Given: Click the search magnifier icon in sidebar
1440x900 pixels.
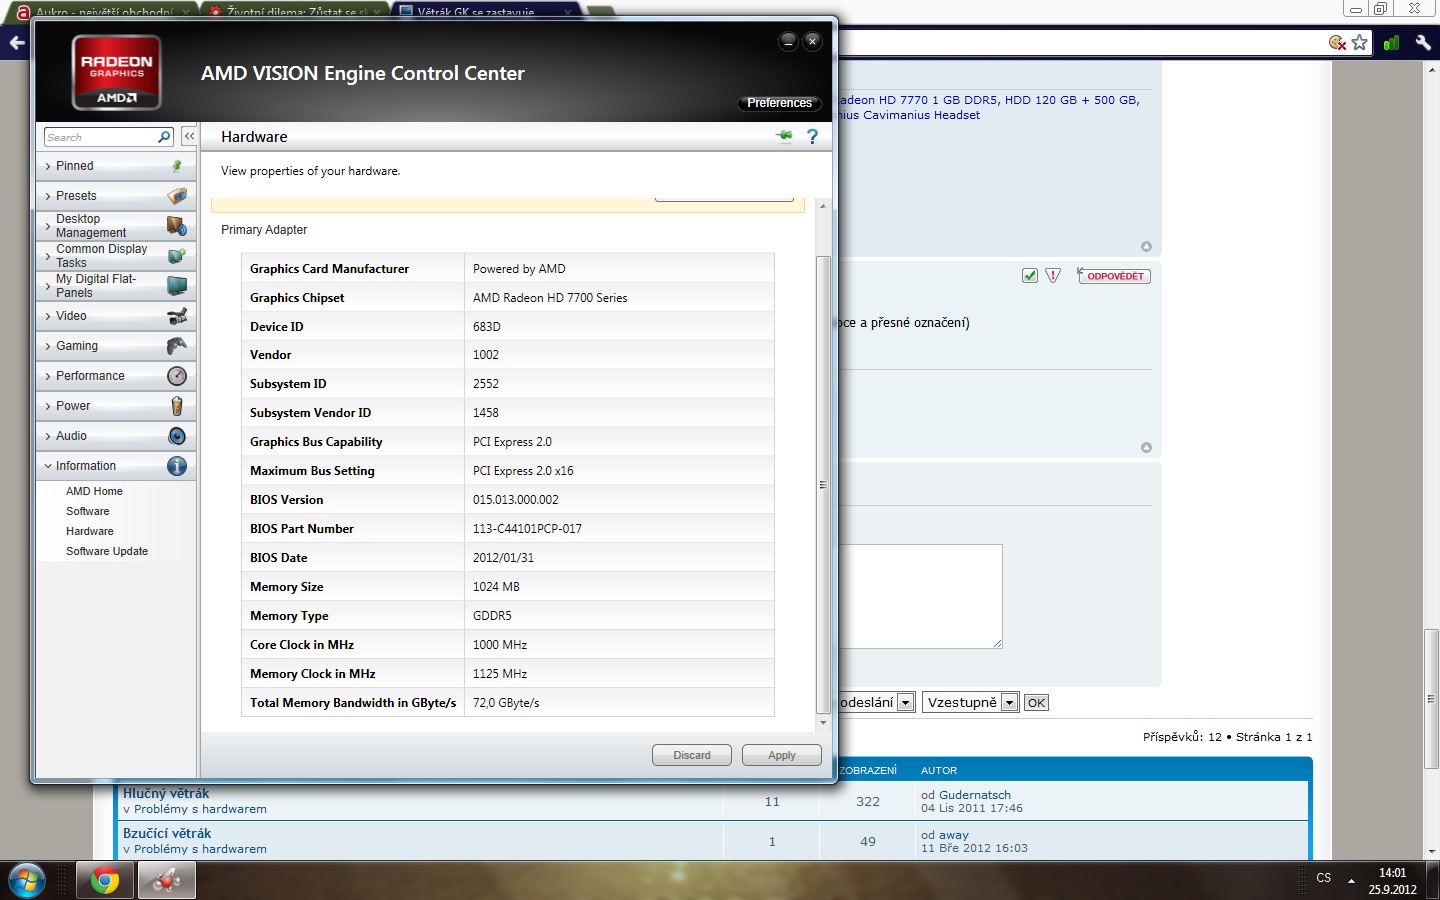Looking at the screenshot, I should tap(165, 137).
